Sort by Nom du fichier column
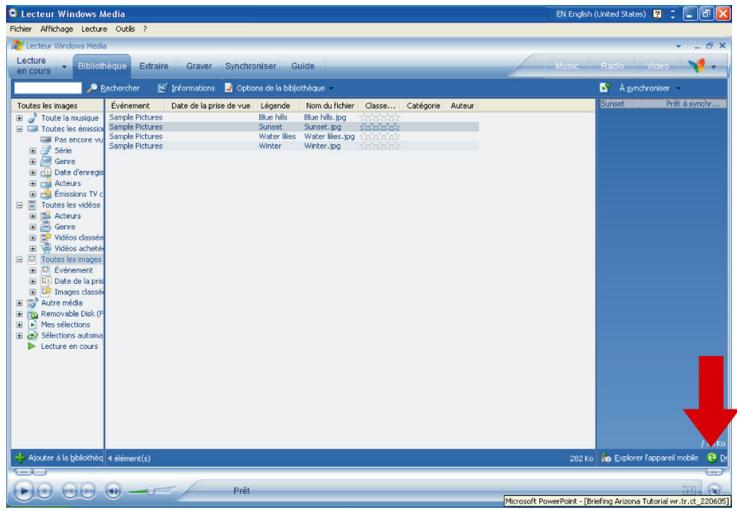The width and height of the screenshot is (737, 510). point(329,106)
